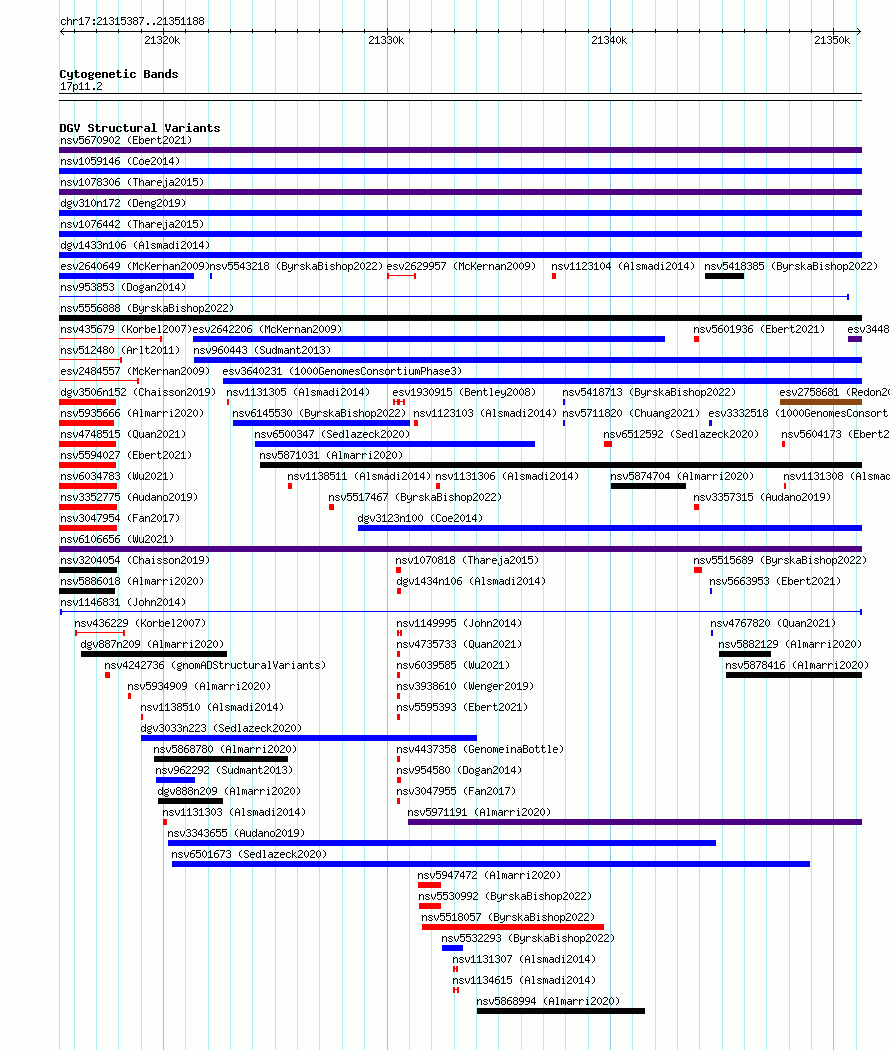Image resolution: width=890 pixels, height=1050 pixels.
Task: Open nsv5515689 (ByrskaBishop2022) label
Action: (x=780, y=560)
